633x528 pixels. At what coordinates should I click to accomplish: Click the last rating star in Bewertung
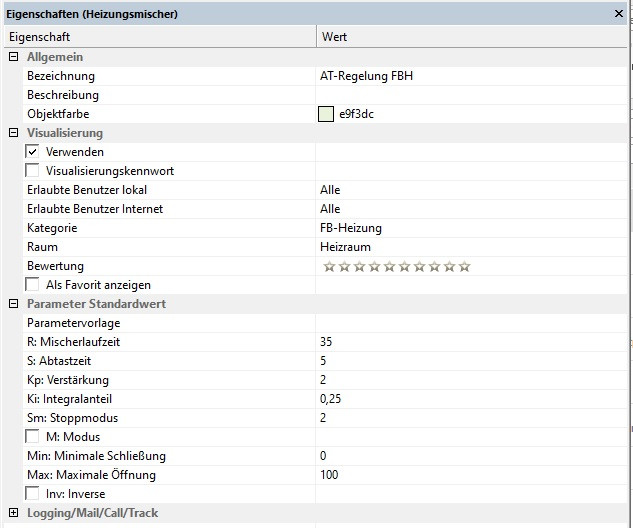[464, 267]
